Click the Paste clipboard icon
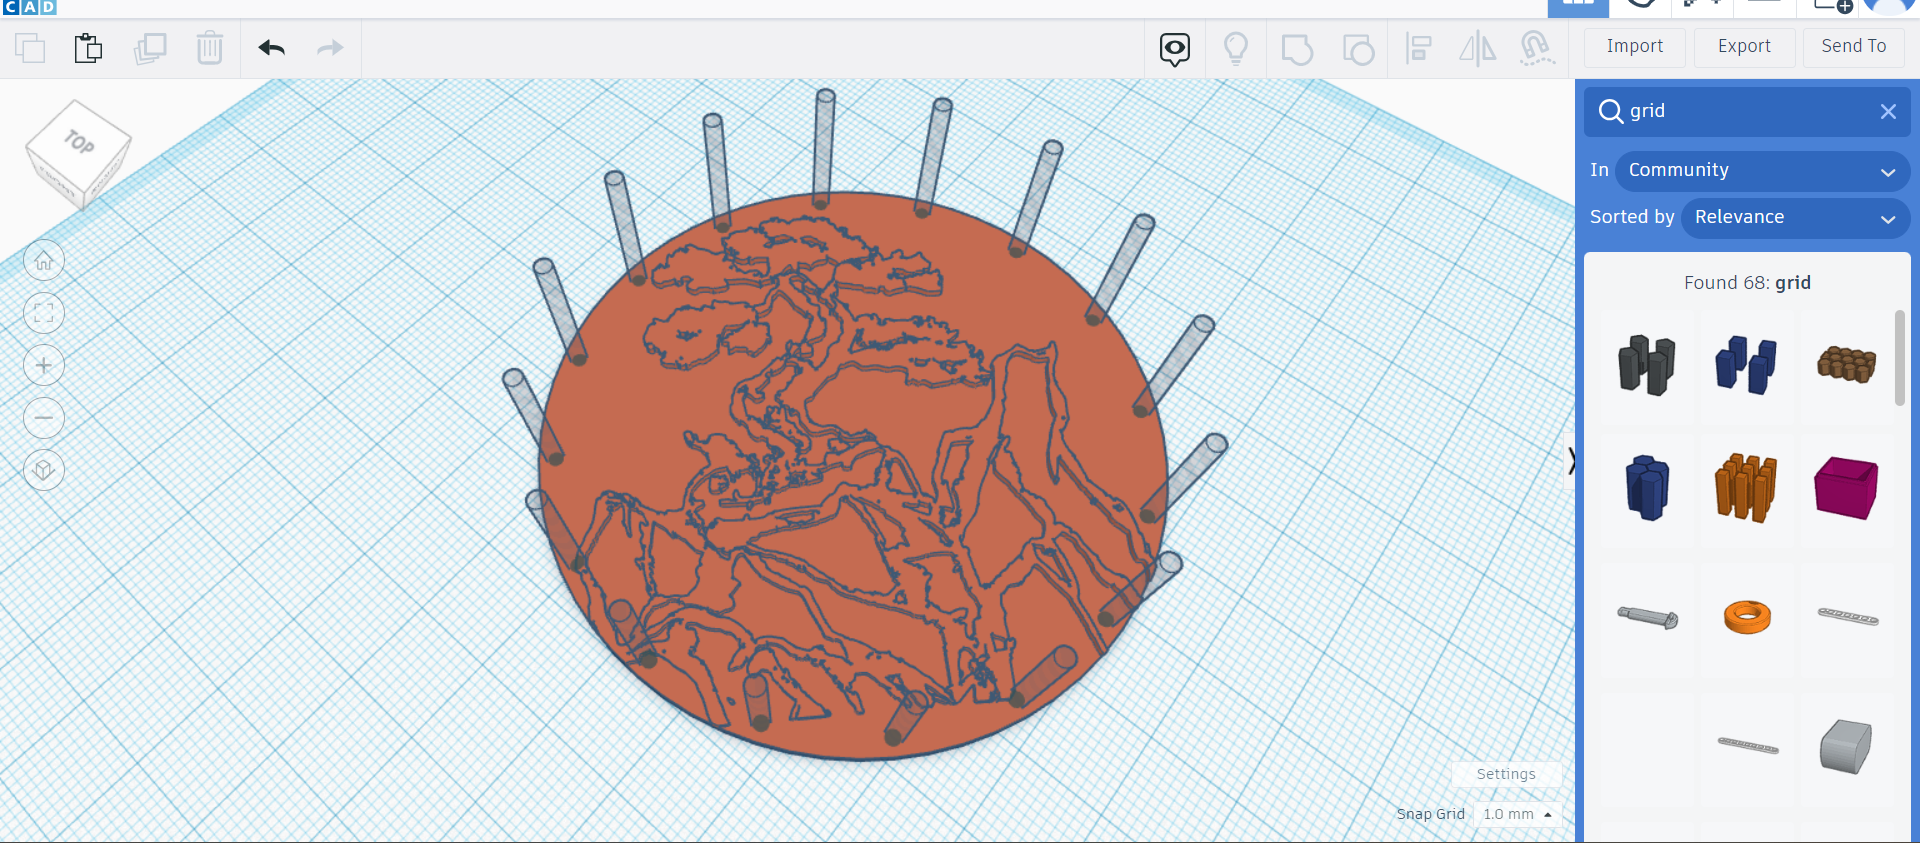The width and height of the screenshot is (1920, 843). [x=88, y=48]
